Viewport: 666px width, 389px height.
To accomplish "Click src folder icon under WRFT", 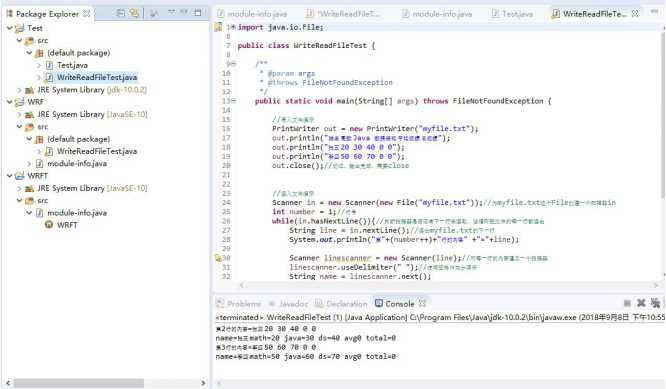I will [29, 200].
